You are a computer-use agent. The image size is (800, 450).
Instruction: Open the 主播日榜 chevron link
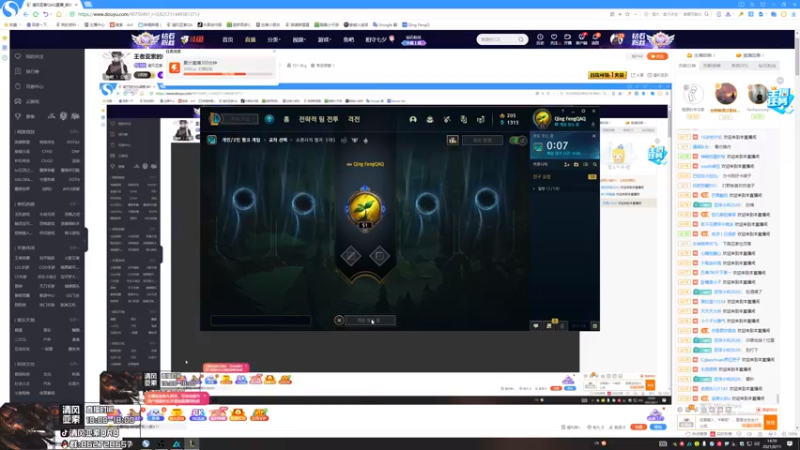point(701,55)
